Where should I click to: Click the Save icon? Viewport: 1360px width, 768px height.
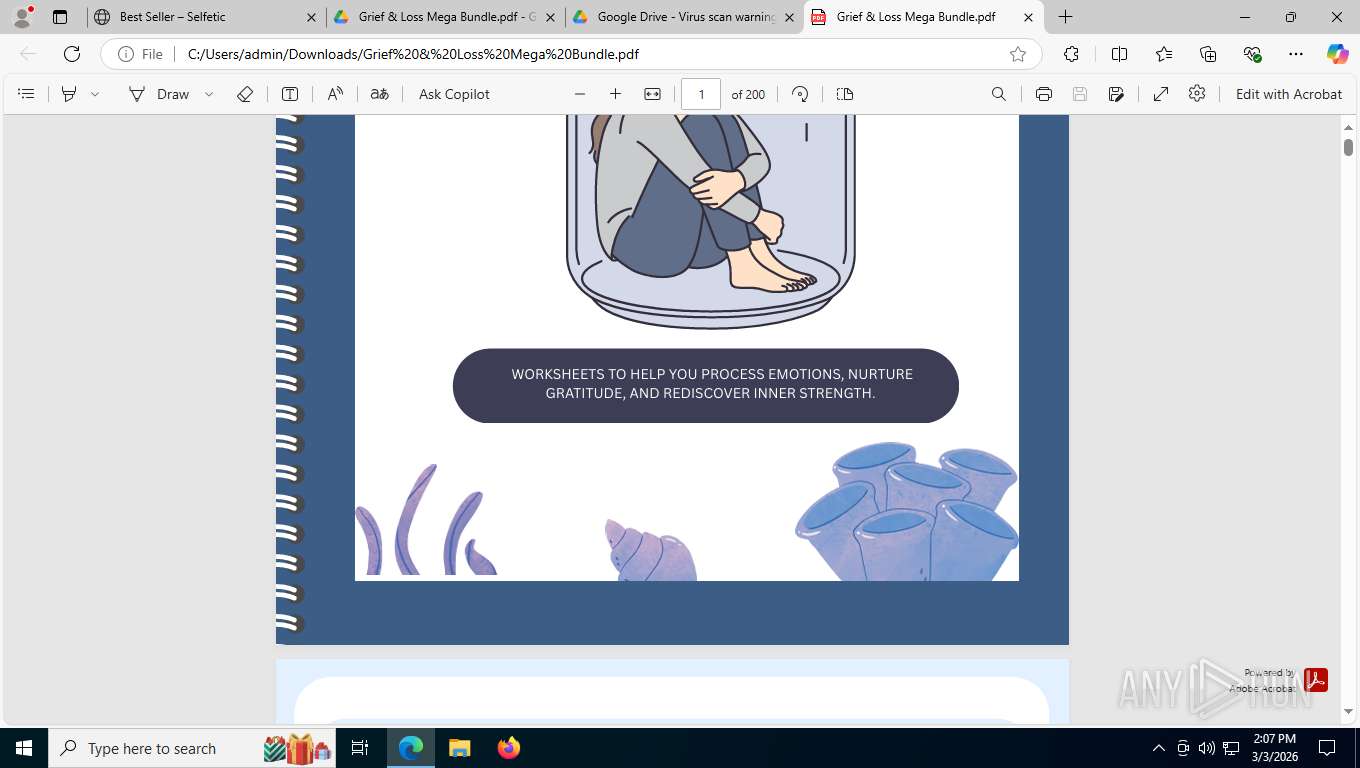click(1080, 94)
